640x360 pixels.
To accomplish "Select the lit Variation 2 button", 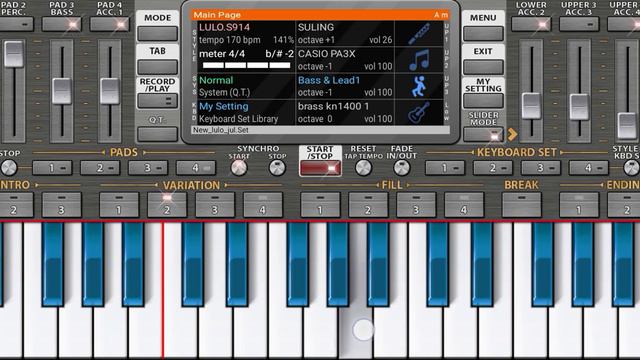I will point(167,204).
